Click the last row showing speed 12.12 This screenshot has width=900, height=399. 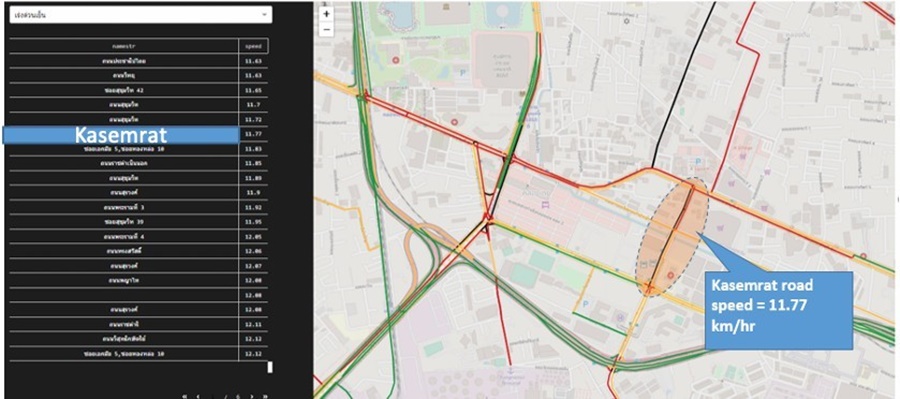pos(138,354)
